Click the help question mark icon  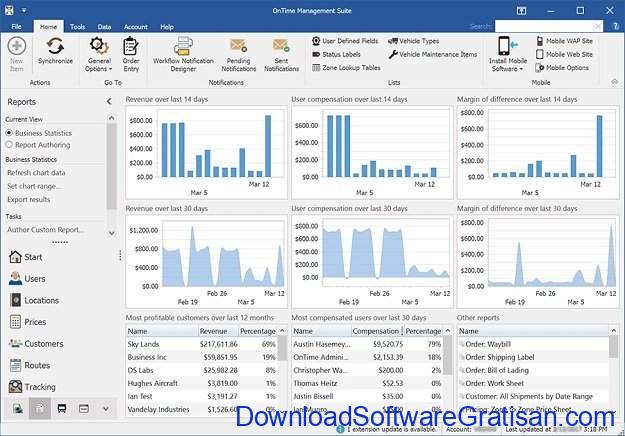click(x=615, y=26)
